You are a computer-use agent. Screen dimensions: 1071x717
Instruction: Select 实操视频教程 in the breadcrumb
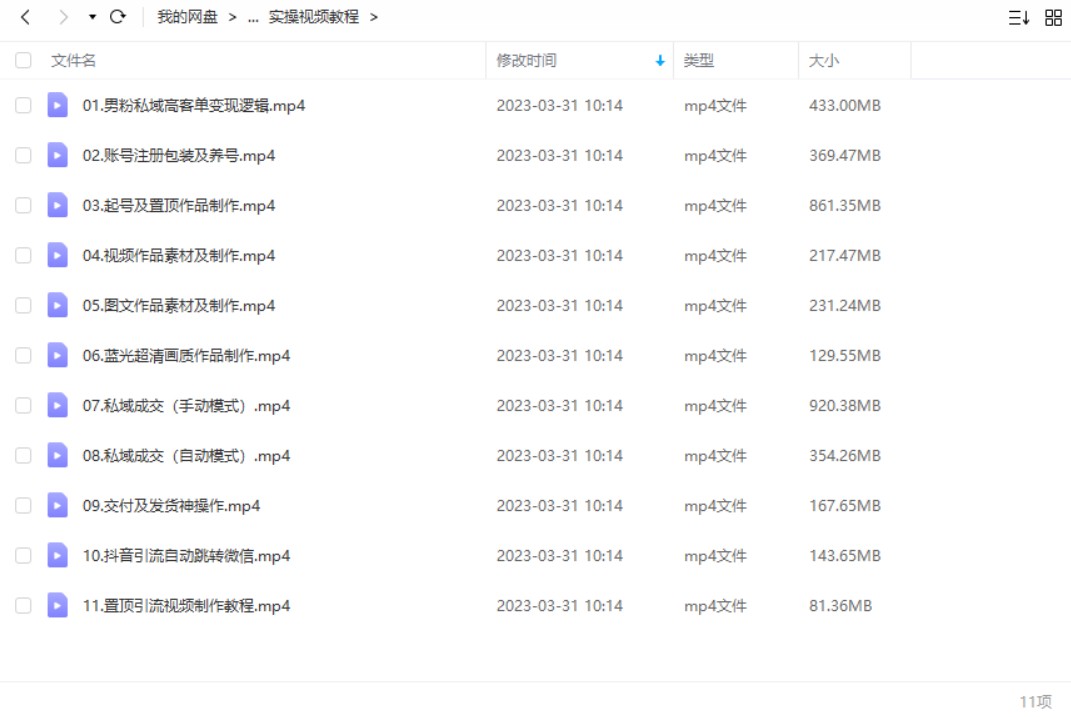pyautogui.click(x=314, y=17)
